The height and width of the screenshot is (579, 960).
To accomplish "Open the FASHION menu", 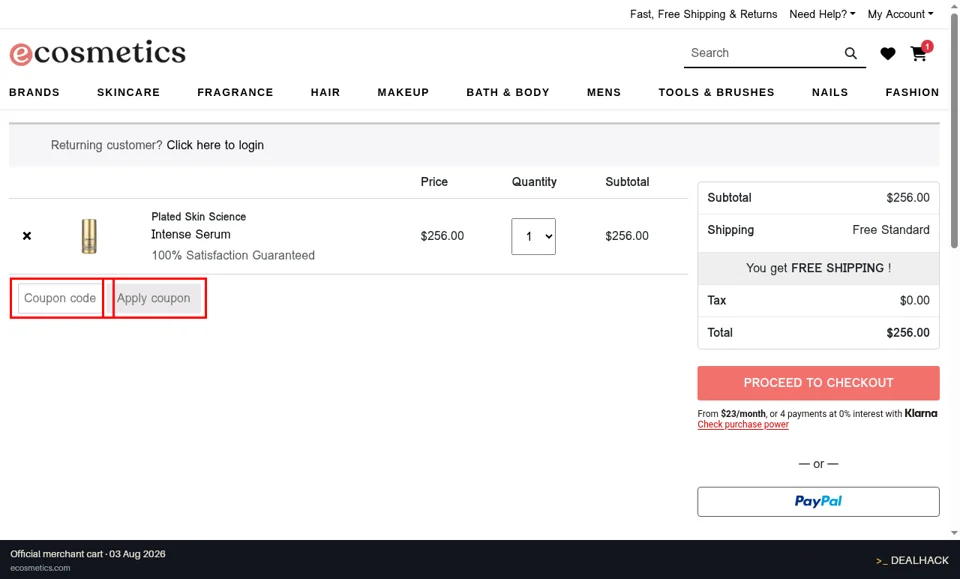I will (912, 92).
